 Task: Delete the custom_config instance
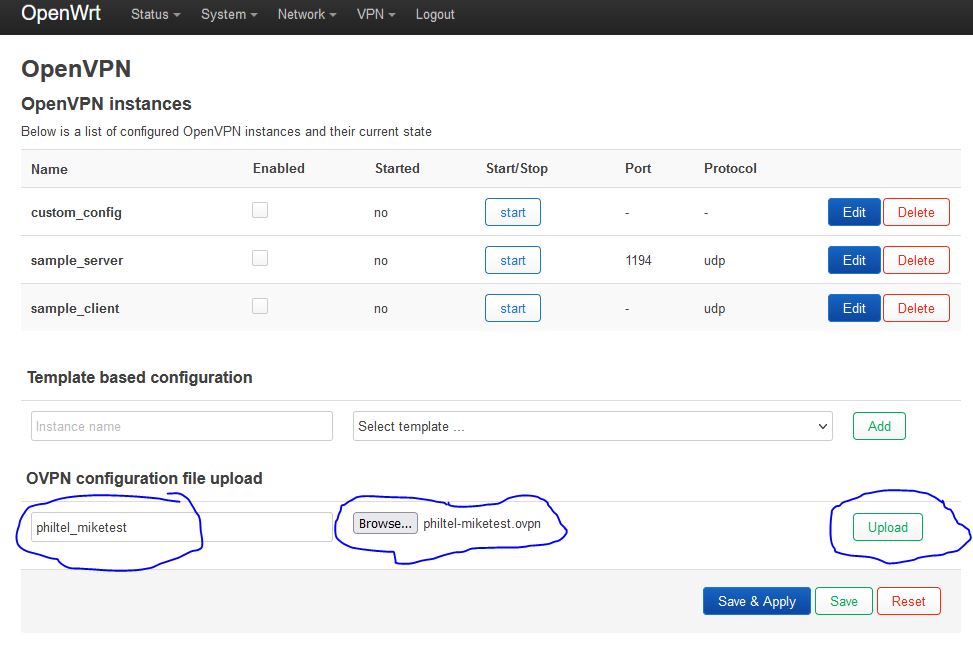tap(916, 212)
